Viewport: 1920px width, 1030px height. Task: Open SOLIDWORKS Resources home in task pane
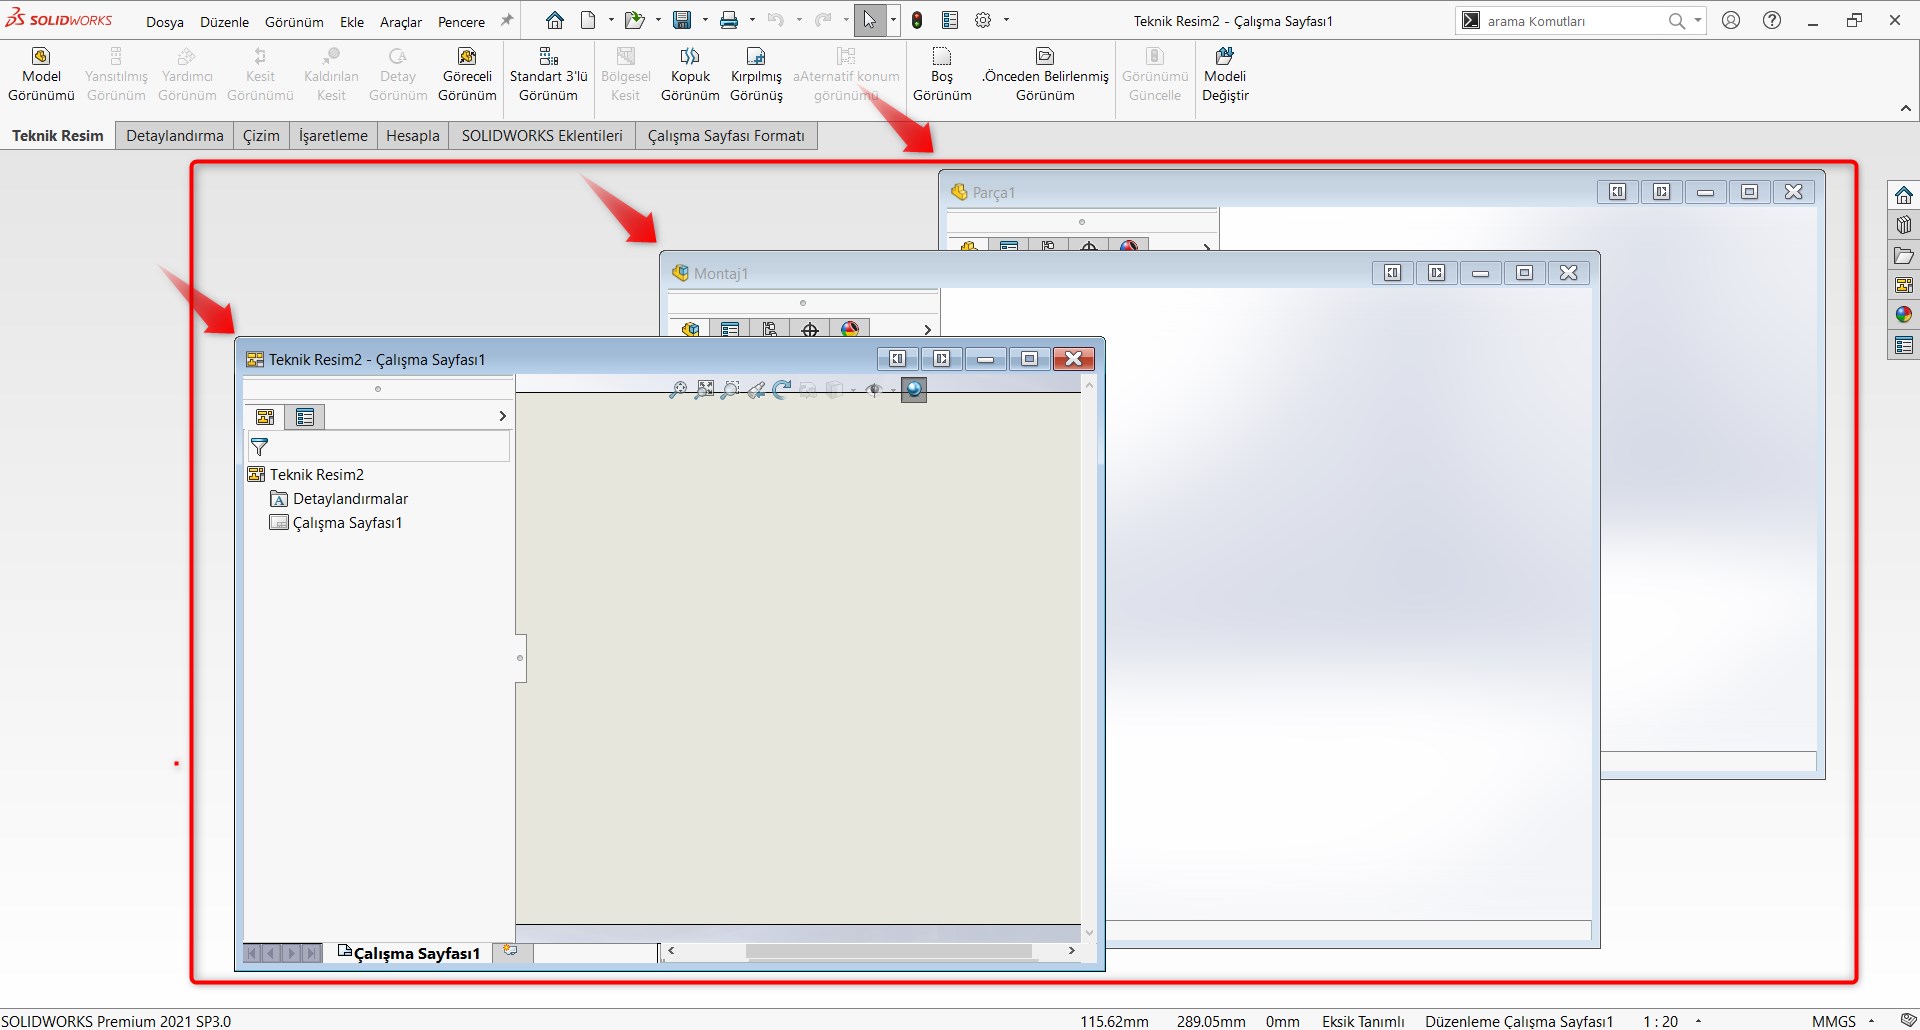click(x=1904, y=195)
